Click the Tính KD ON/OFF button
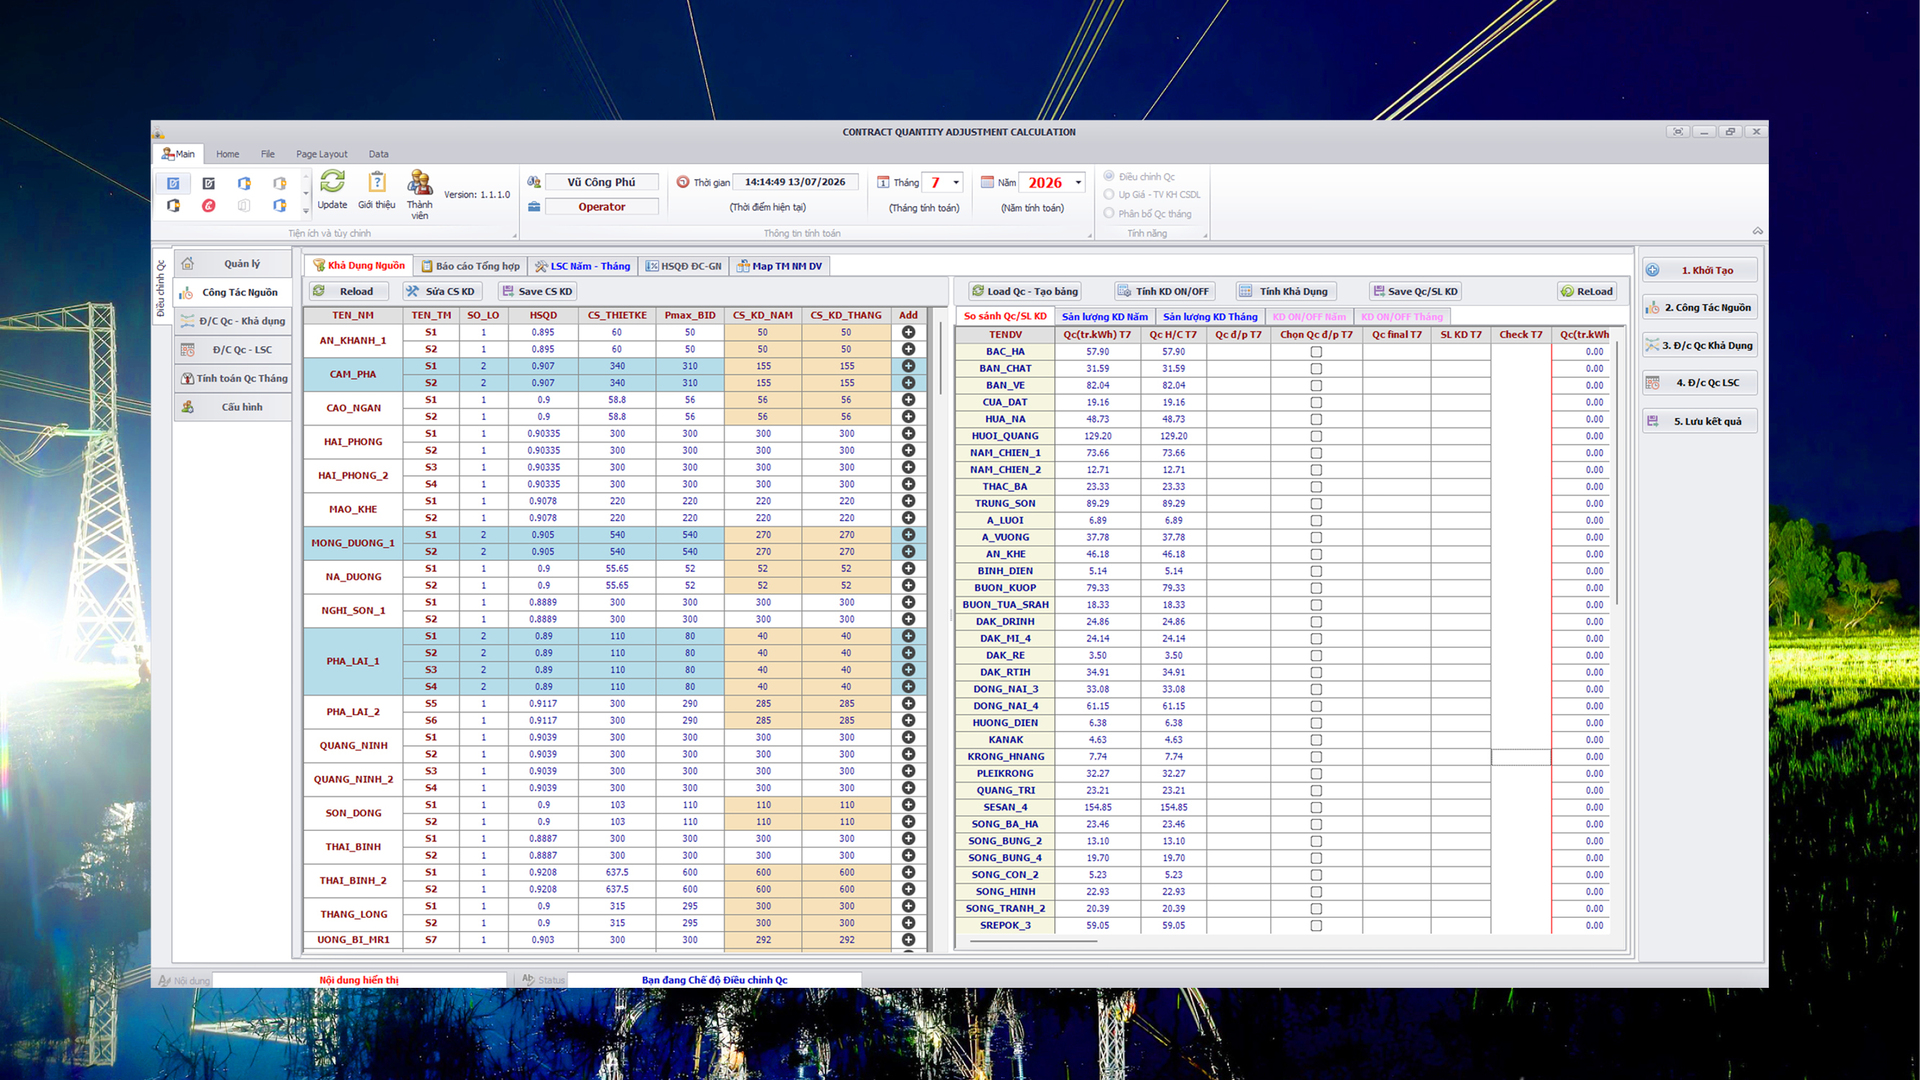 1163,291
